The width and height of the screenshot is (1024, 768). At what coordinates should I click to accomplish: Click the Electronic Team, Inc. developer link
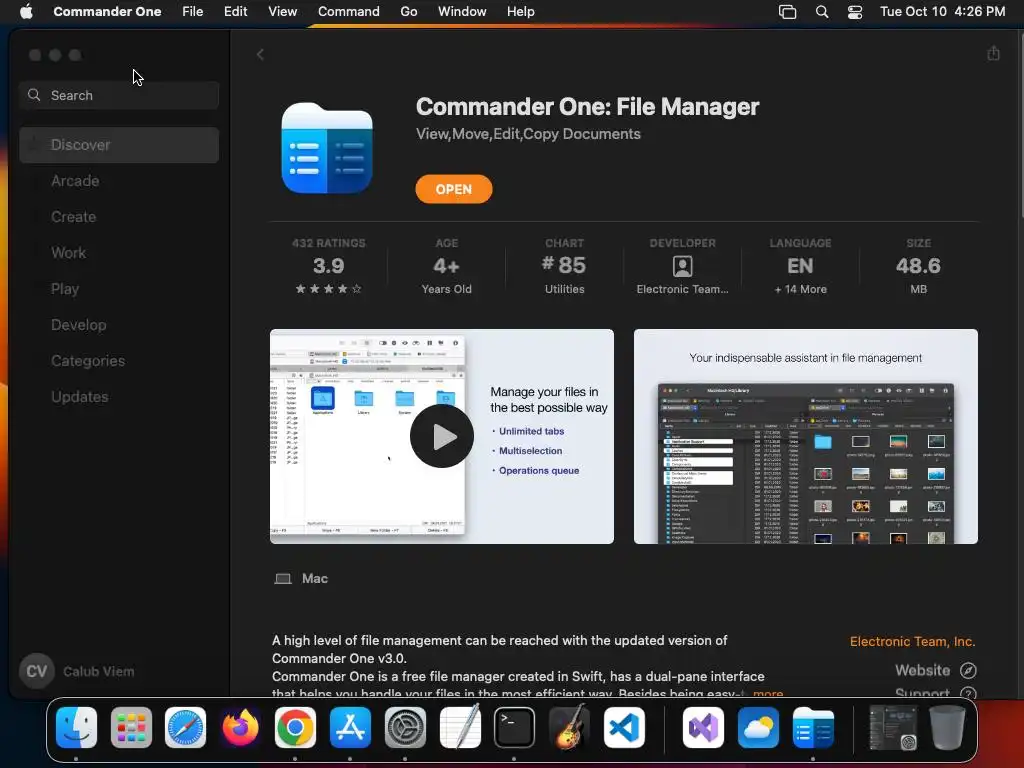(912, 641)
